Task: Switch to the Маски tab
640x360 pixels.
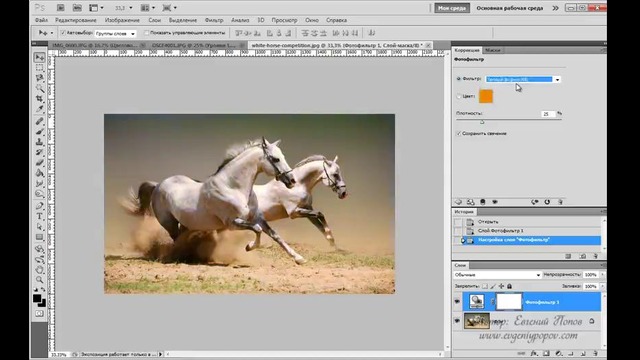Action: (x=493, y=50)
